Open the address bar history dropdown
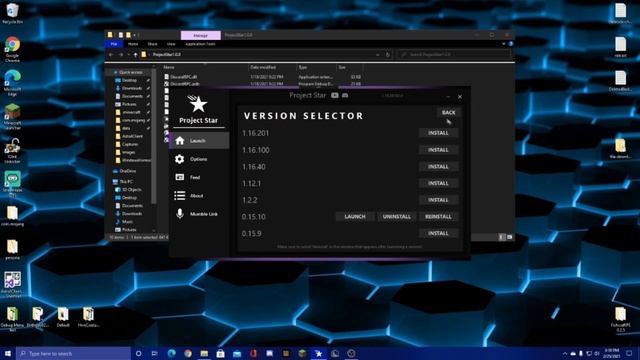Screen dimensions: 640x360 378,54
